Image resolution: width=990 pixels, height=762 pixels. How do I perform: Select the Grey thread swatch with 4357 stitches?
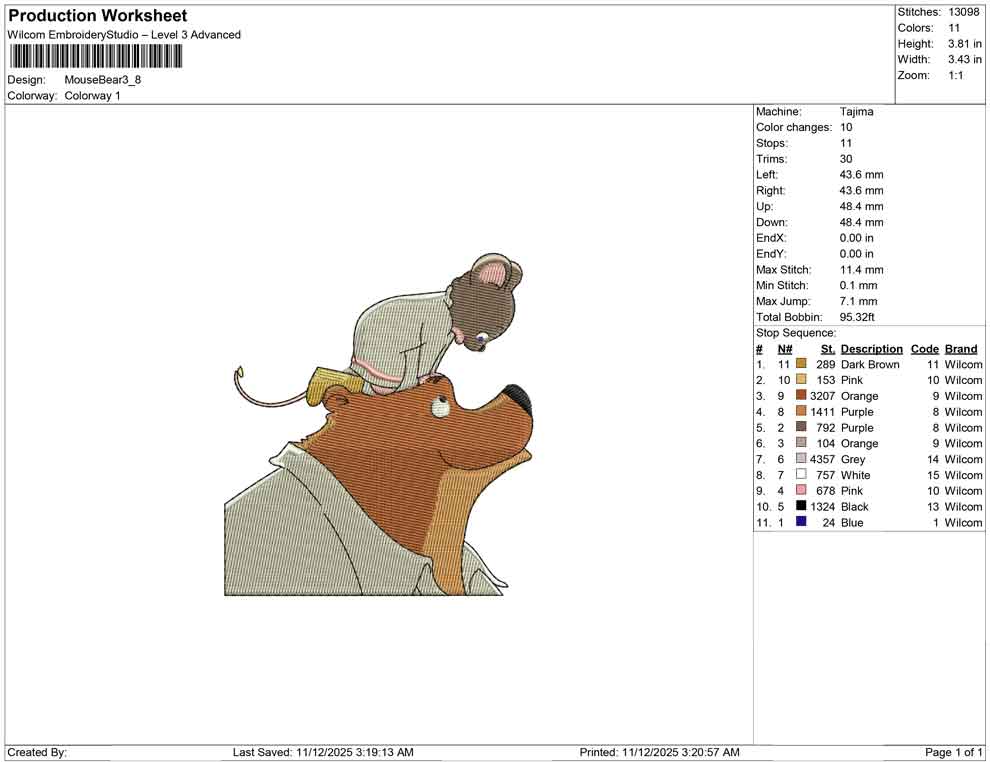click(x=801, y=459)
